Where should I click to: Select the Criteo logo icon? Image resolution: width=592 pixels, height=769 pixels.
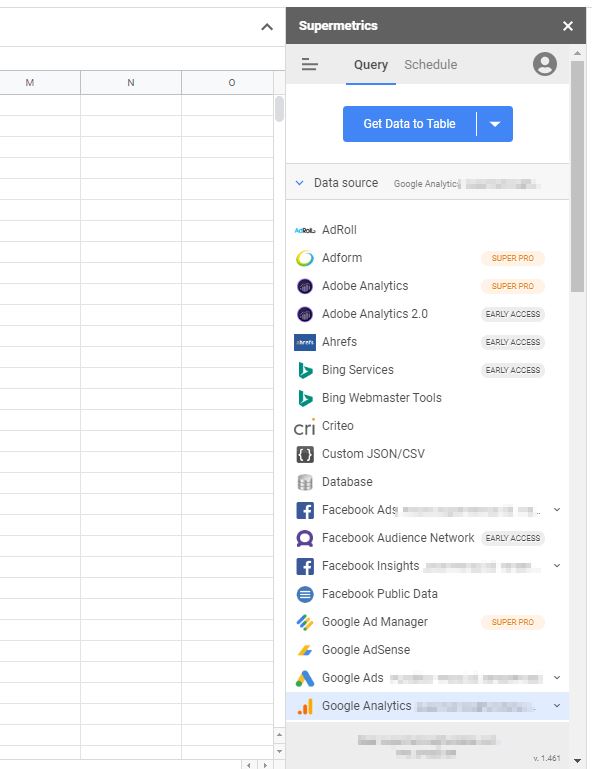point(305,427)
